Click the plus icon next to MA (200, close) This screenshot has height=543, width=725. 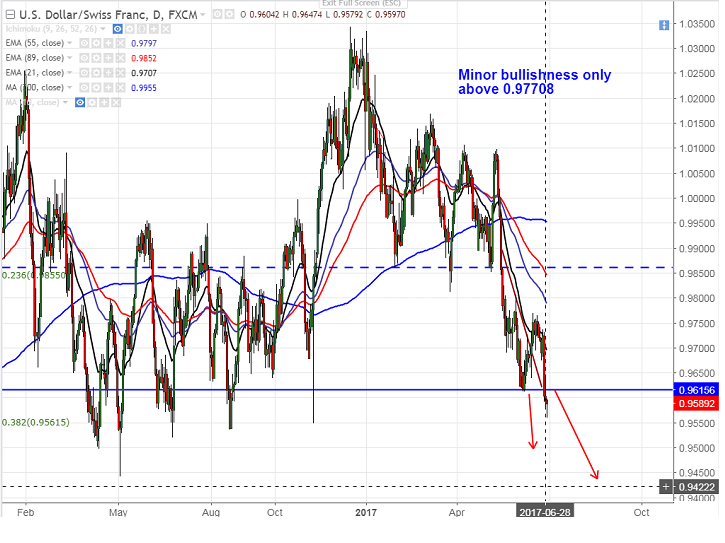pos(108,87)
